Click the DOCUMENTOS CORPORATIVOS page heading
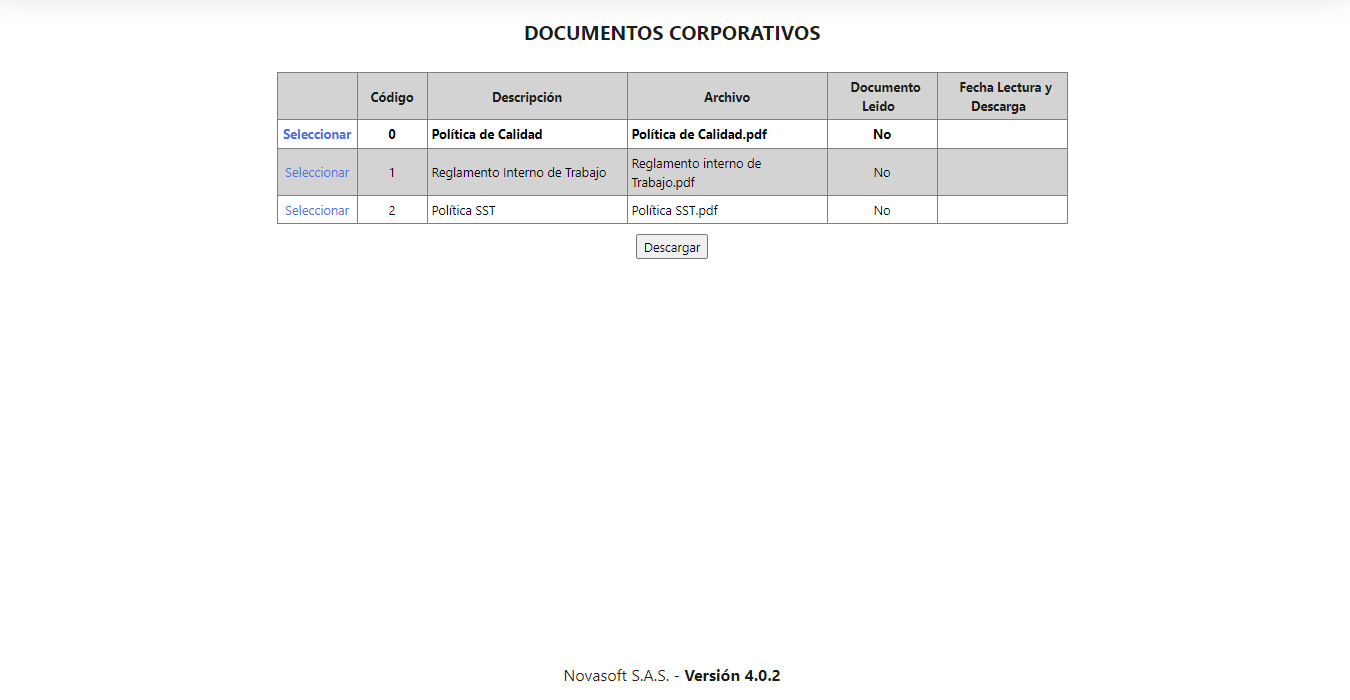The width and height of the screenshot is (1350, 700). coord(672,33)
